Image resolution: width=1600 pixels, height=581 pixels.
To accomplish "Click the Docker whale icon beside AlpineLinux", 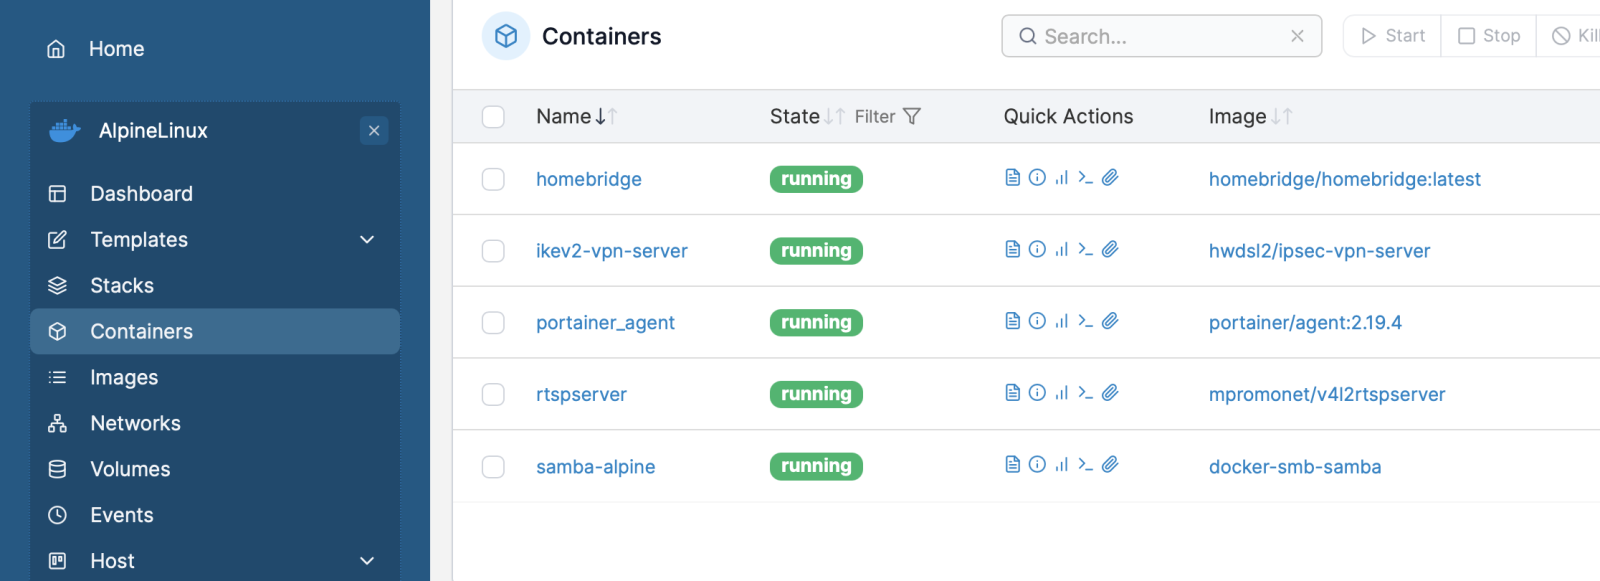I will tap(65, 131).
